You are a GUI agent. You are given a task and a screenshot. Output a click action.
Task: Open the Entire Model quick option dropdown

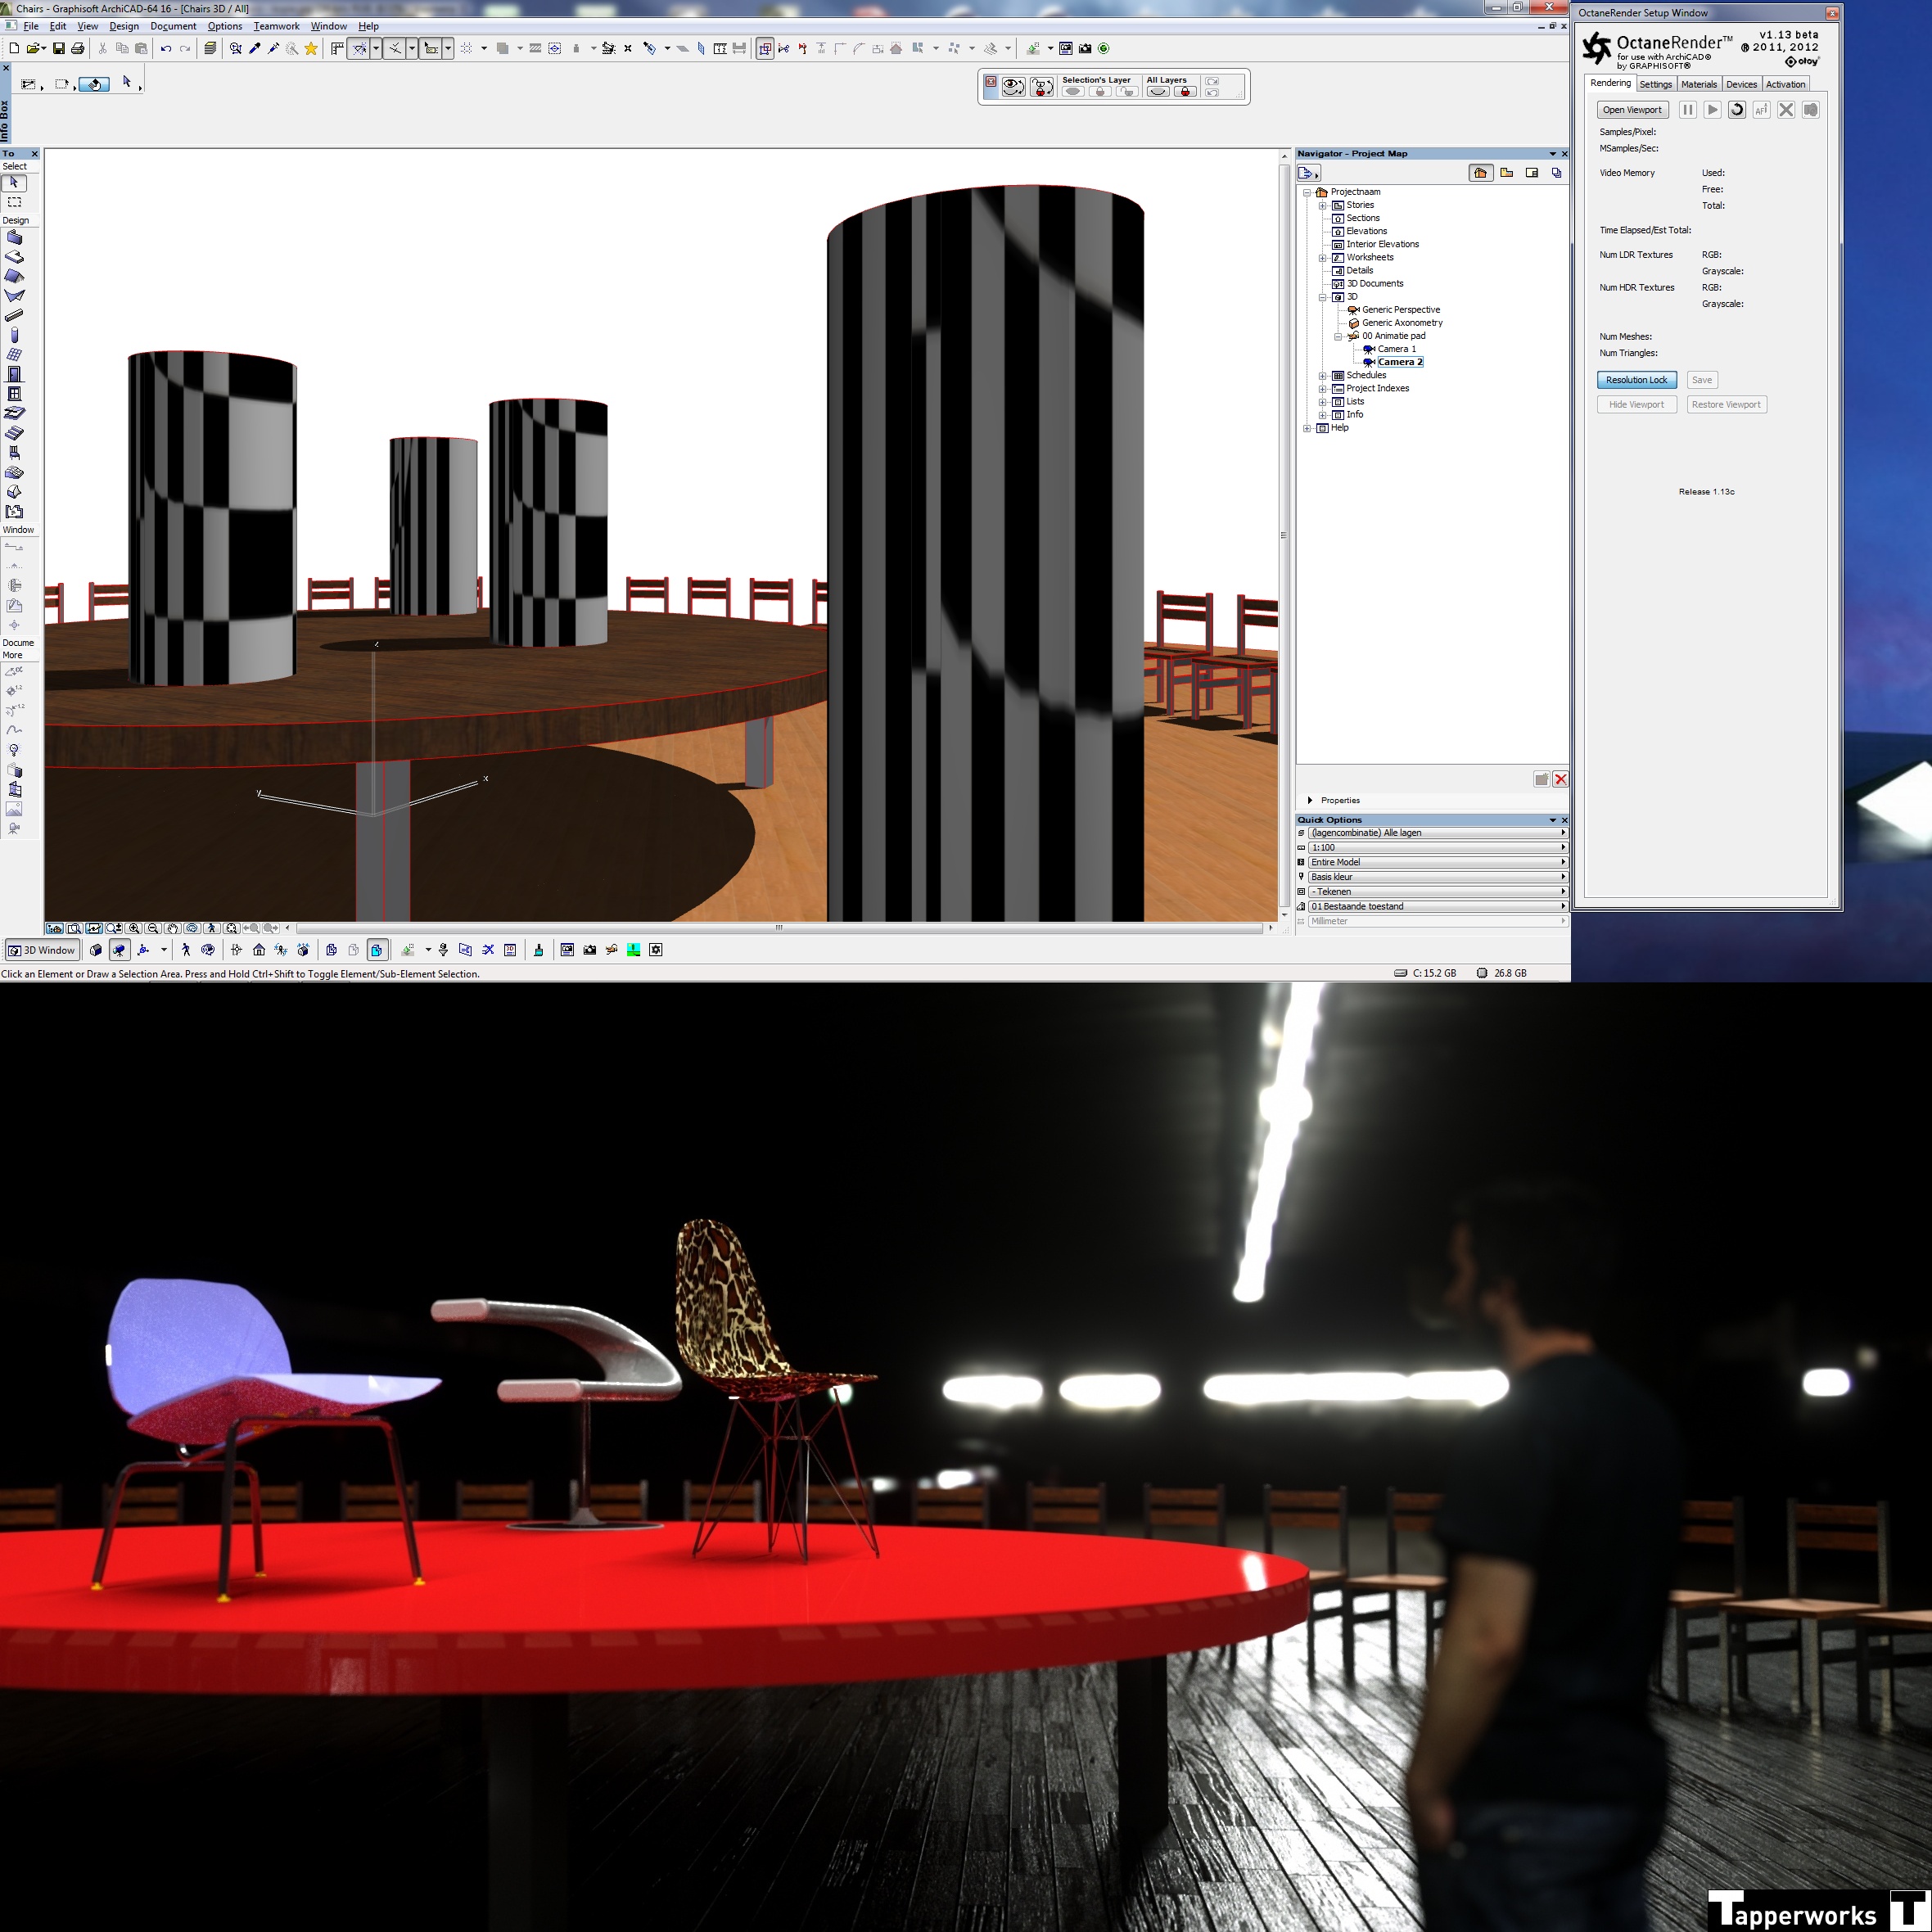[1435, 862]
